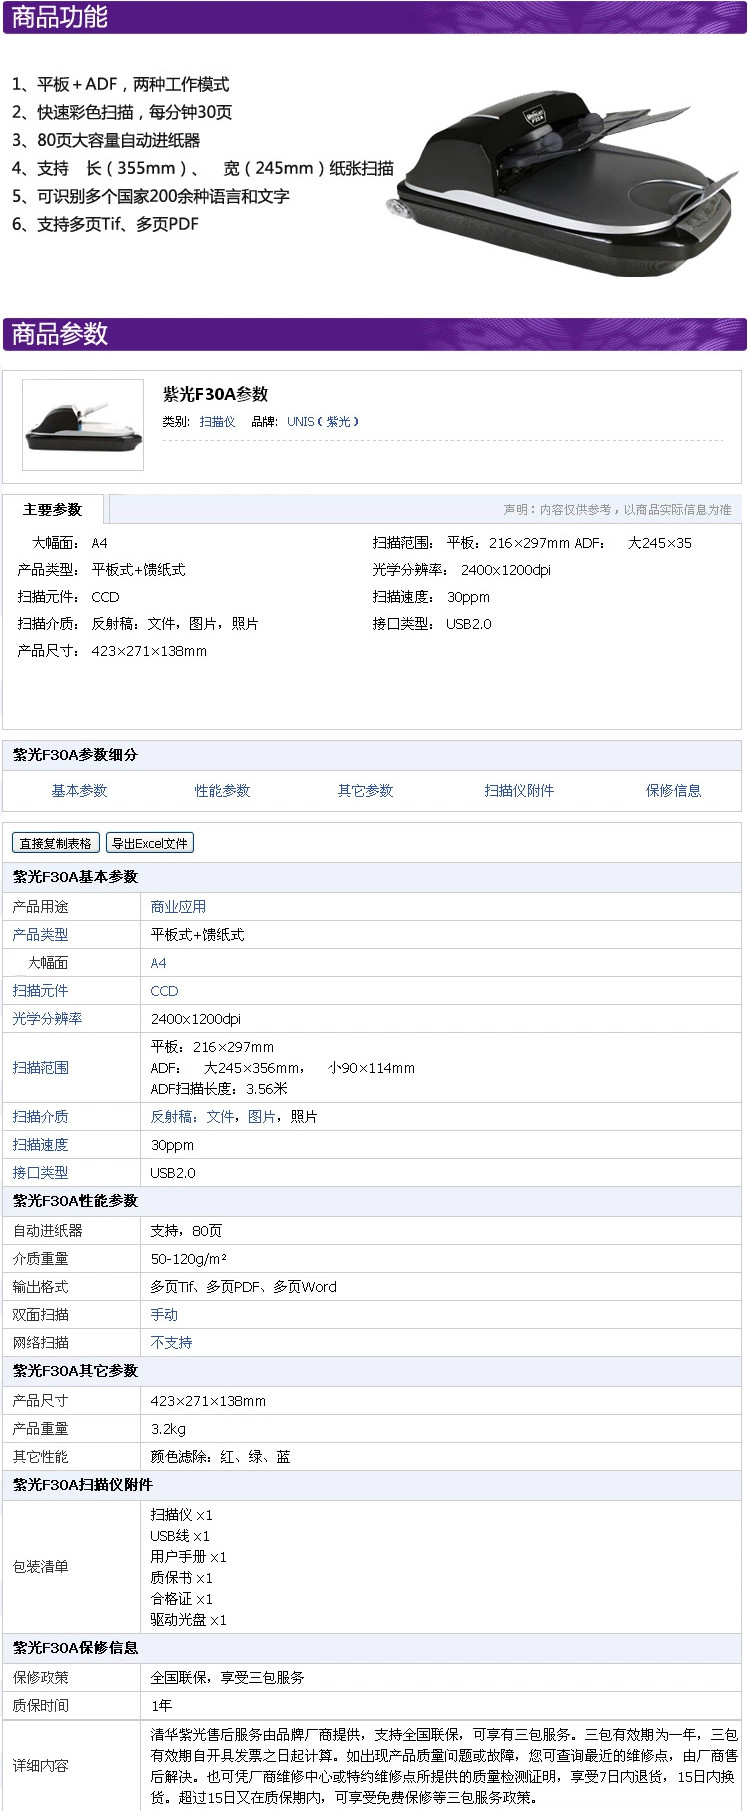Select the 主要参数 tab
The width and height of the screenshot is (750, 1816).
click(x=53, y=510)
